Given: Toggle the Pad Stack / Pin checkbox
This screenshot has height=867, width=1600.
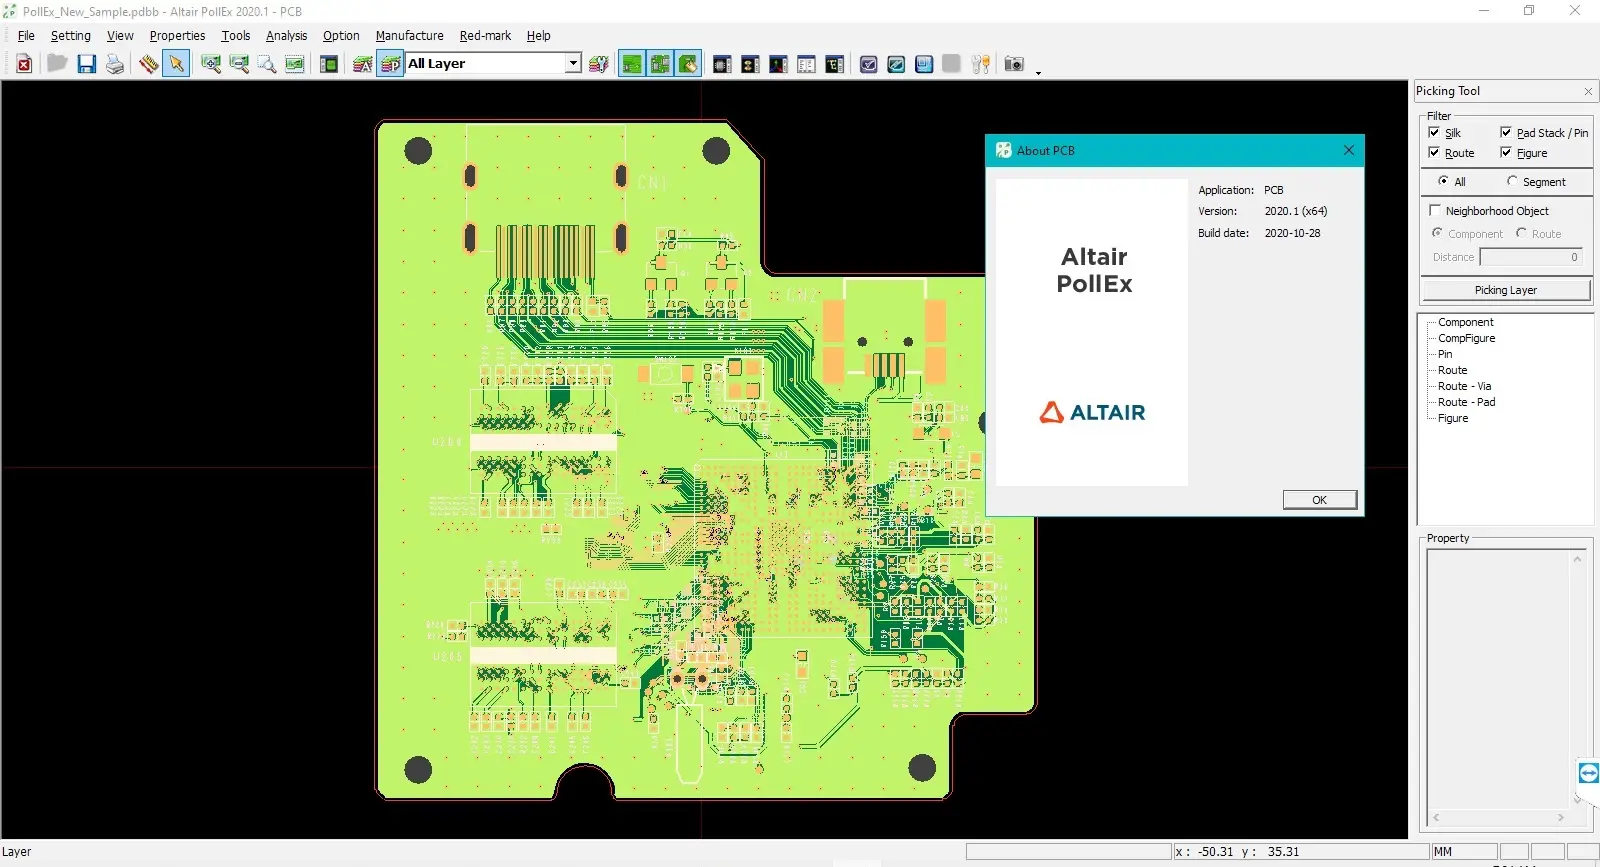Looking at the screenshot, I should click(x=1506, y=132).
